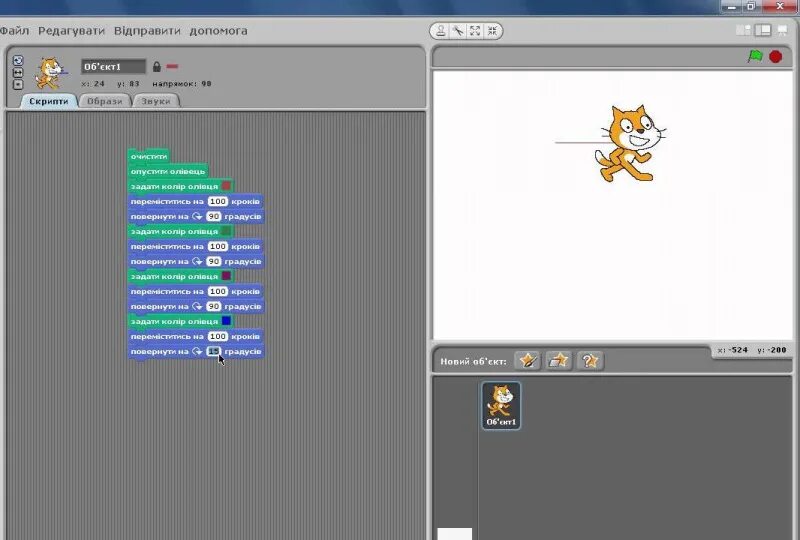Screen dimensions: 800x540
Task: Open the green pen color swatch
Action: point(227,231)
